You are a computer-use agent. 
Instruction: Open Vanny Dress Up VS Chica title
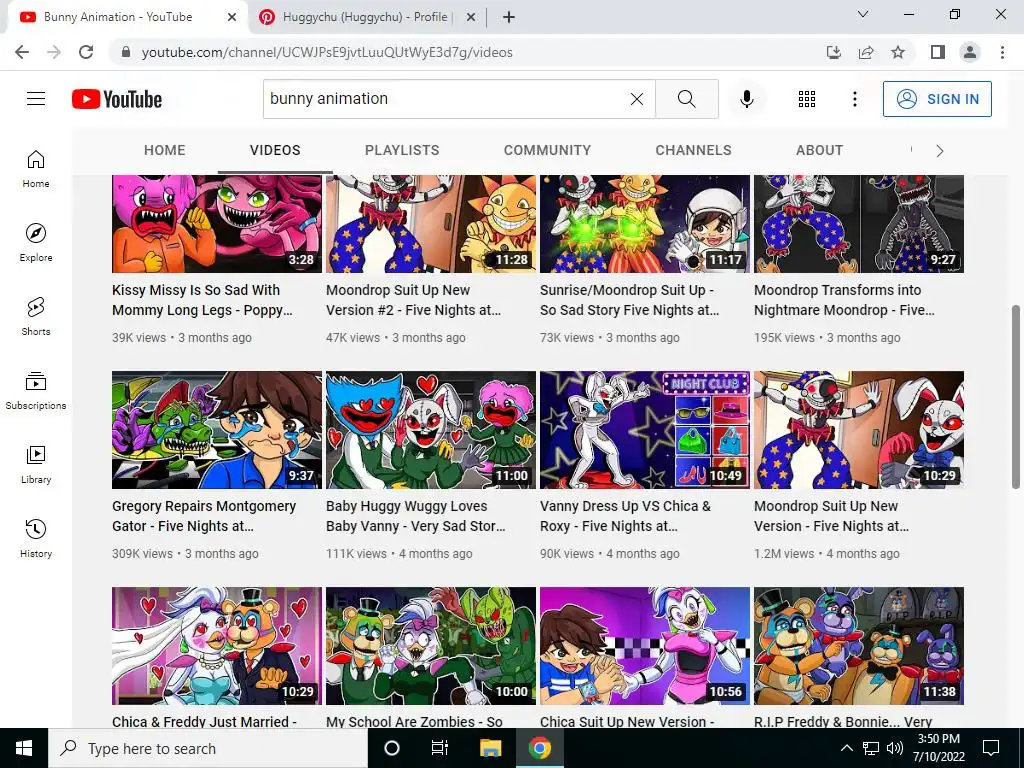tap(626, 516)
